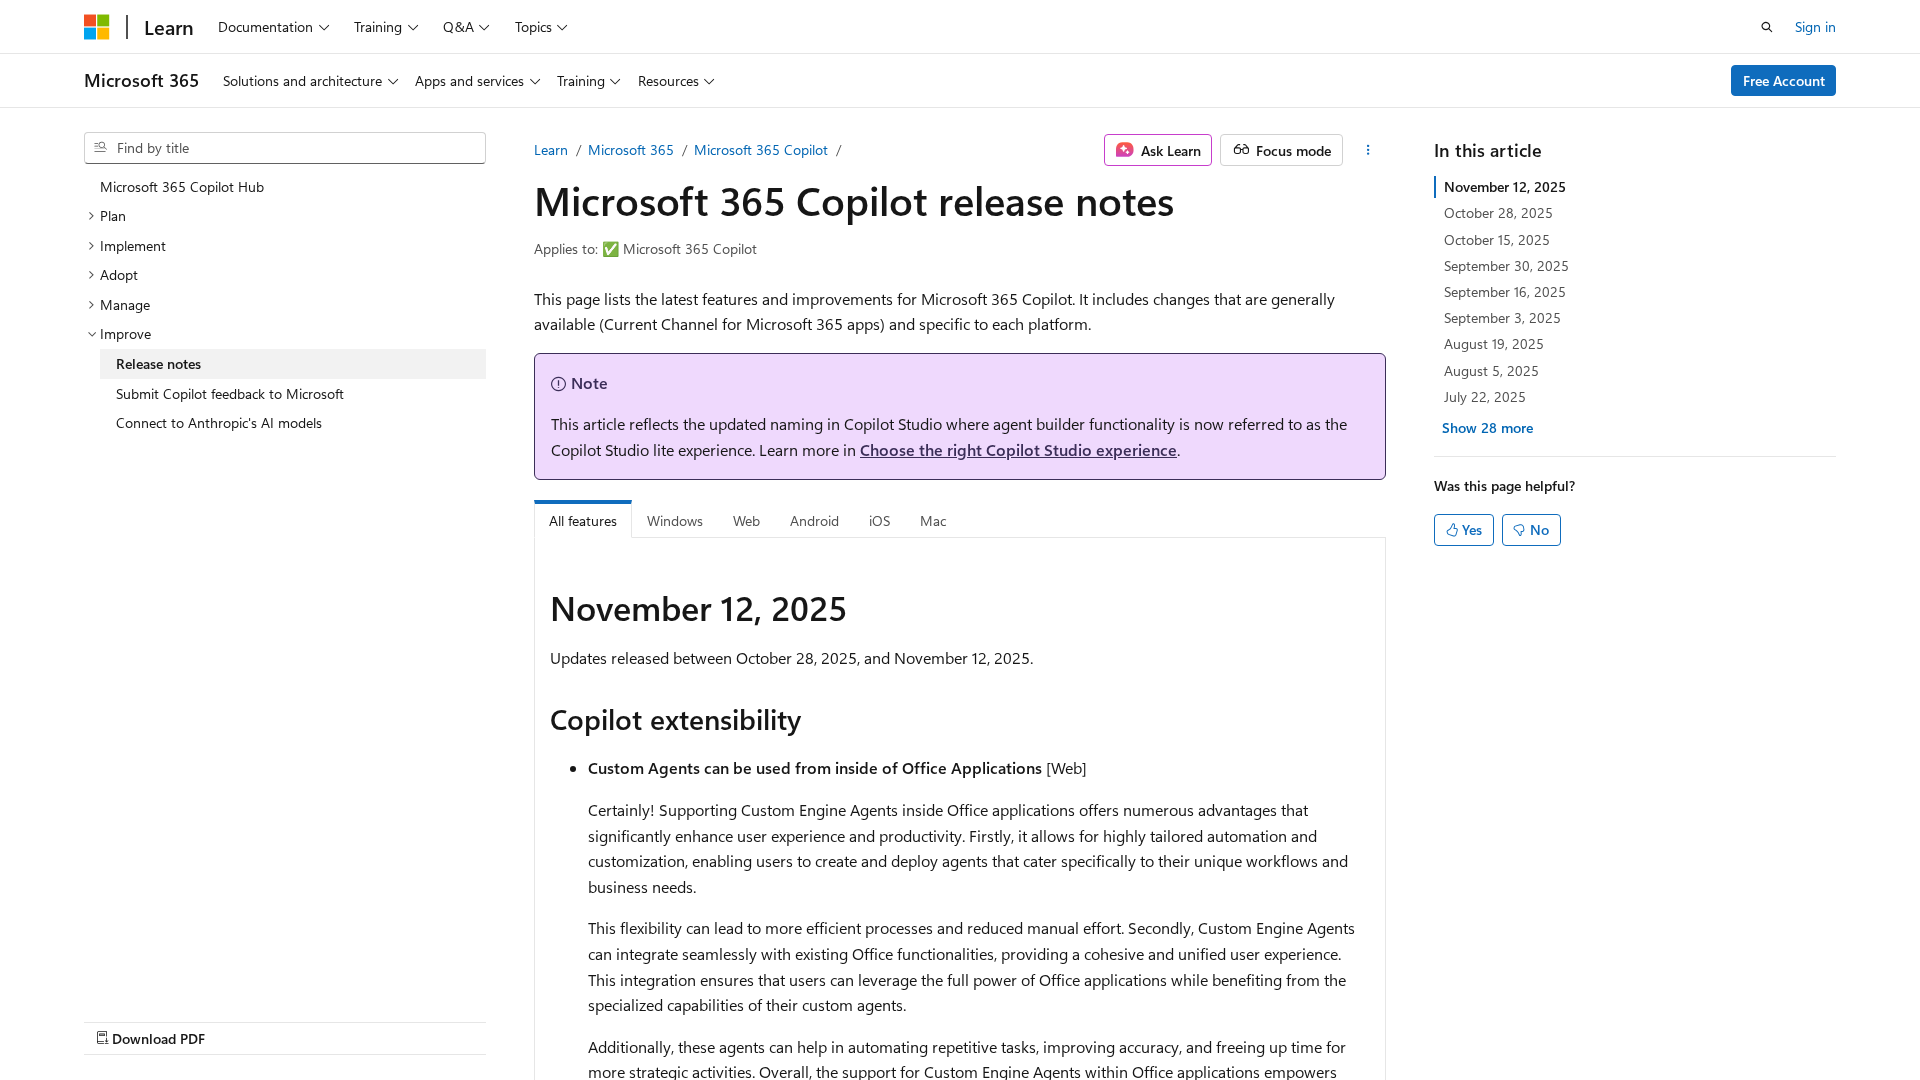Click the No thumbs-down feedback button
Screen dimensions: 1920x1080
pos(1530,530)
